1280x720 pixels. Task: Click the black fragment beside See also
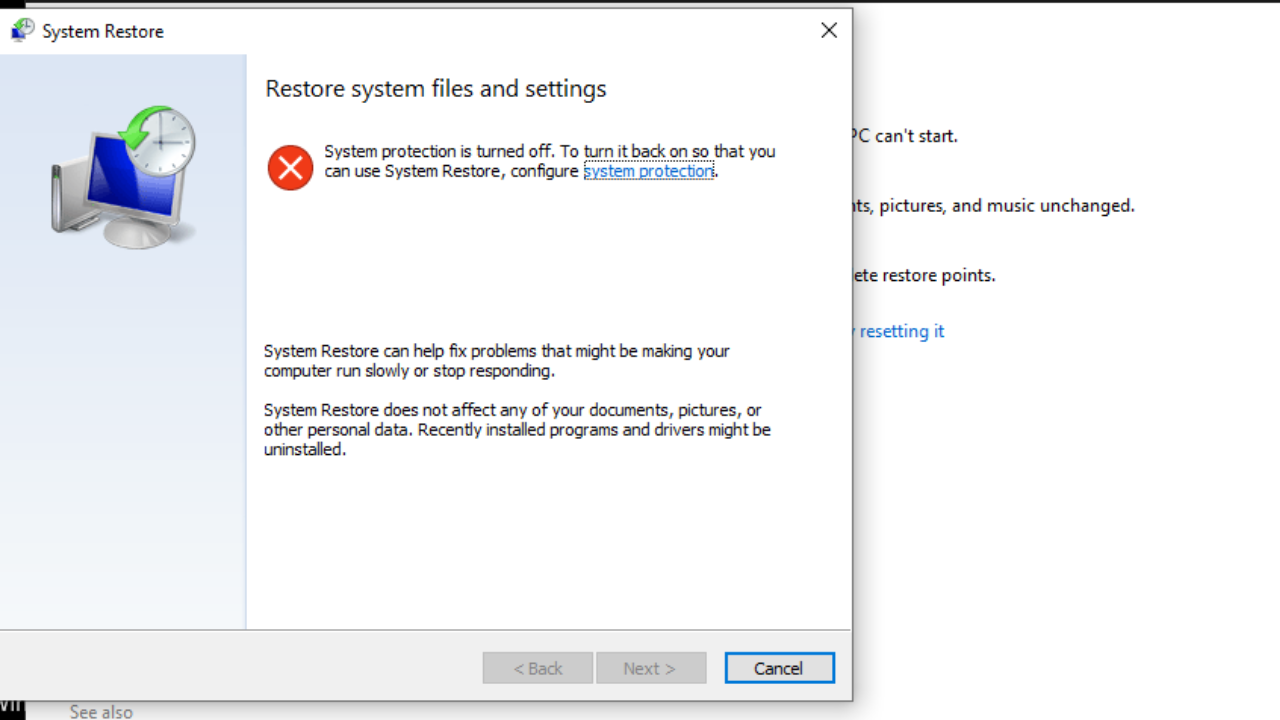tap(12, 705)
